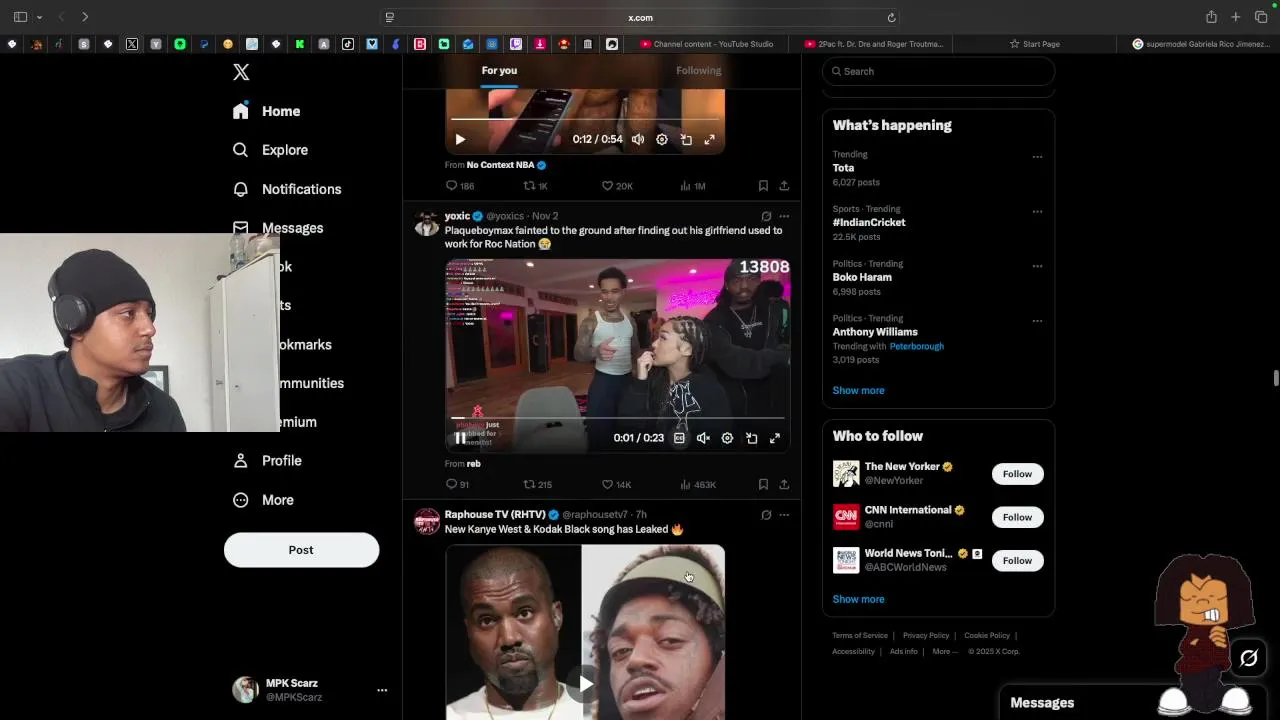Play the No Context NBA video

[460, 140]
